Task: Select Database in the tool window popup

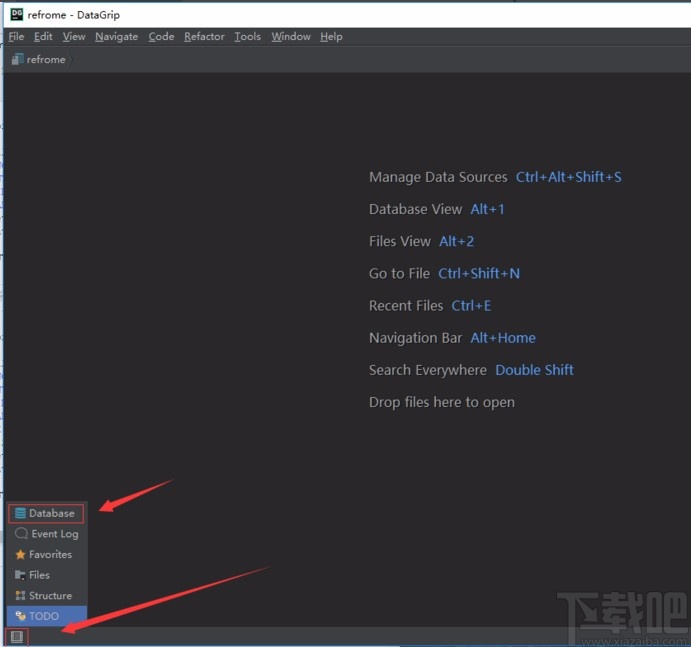Action: tap(46, 513)
